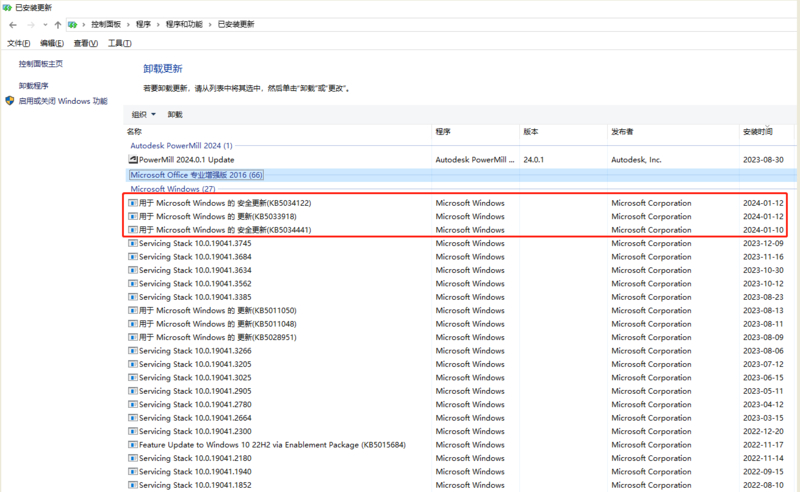This screenshot has width=800, height=492.
Task: Click install date 2022-11-17
Action: pos(763,445)
